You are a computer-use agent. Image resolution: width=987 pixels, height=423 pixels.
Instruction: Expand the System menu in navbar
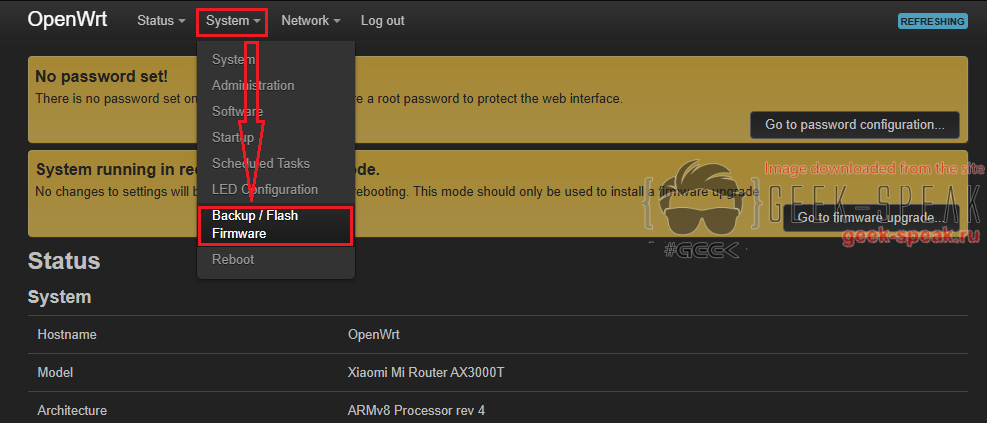[233, 21]
